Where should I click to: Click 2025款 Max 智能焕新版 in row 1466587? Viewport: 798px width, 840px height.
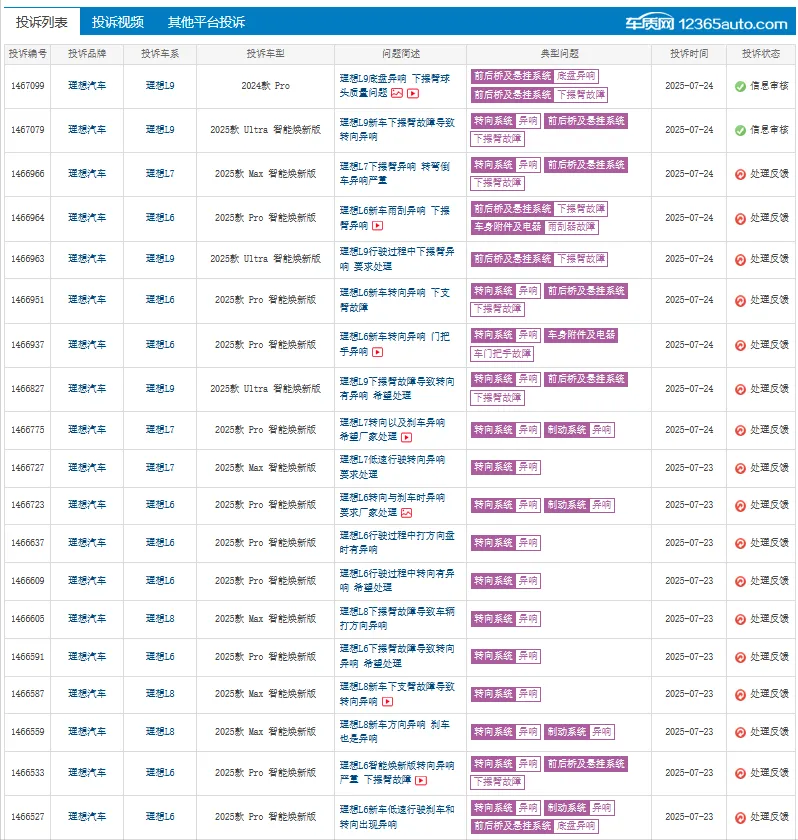(265, 694)
